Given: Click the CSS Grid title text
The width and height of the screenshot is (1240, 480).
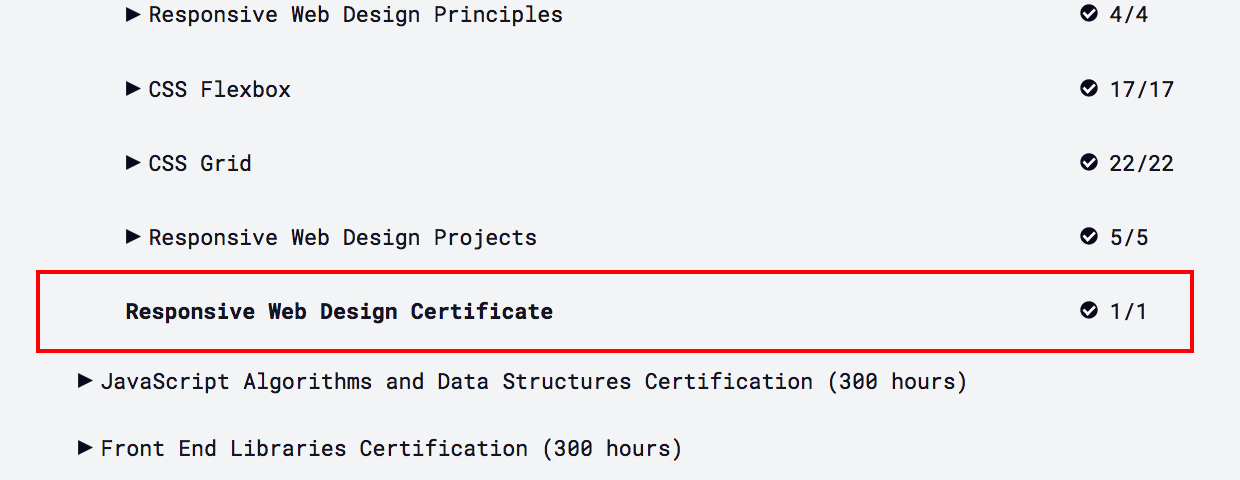Looking at the screenshot, I should pyautogui.click(x=200, y=164).
